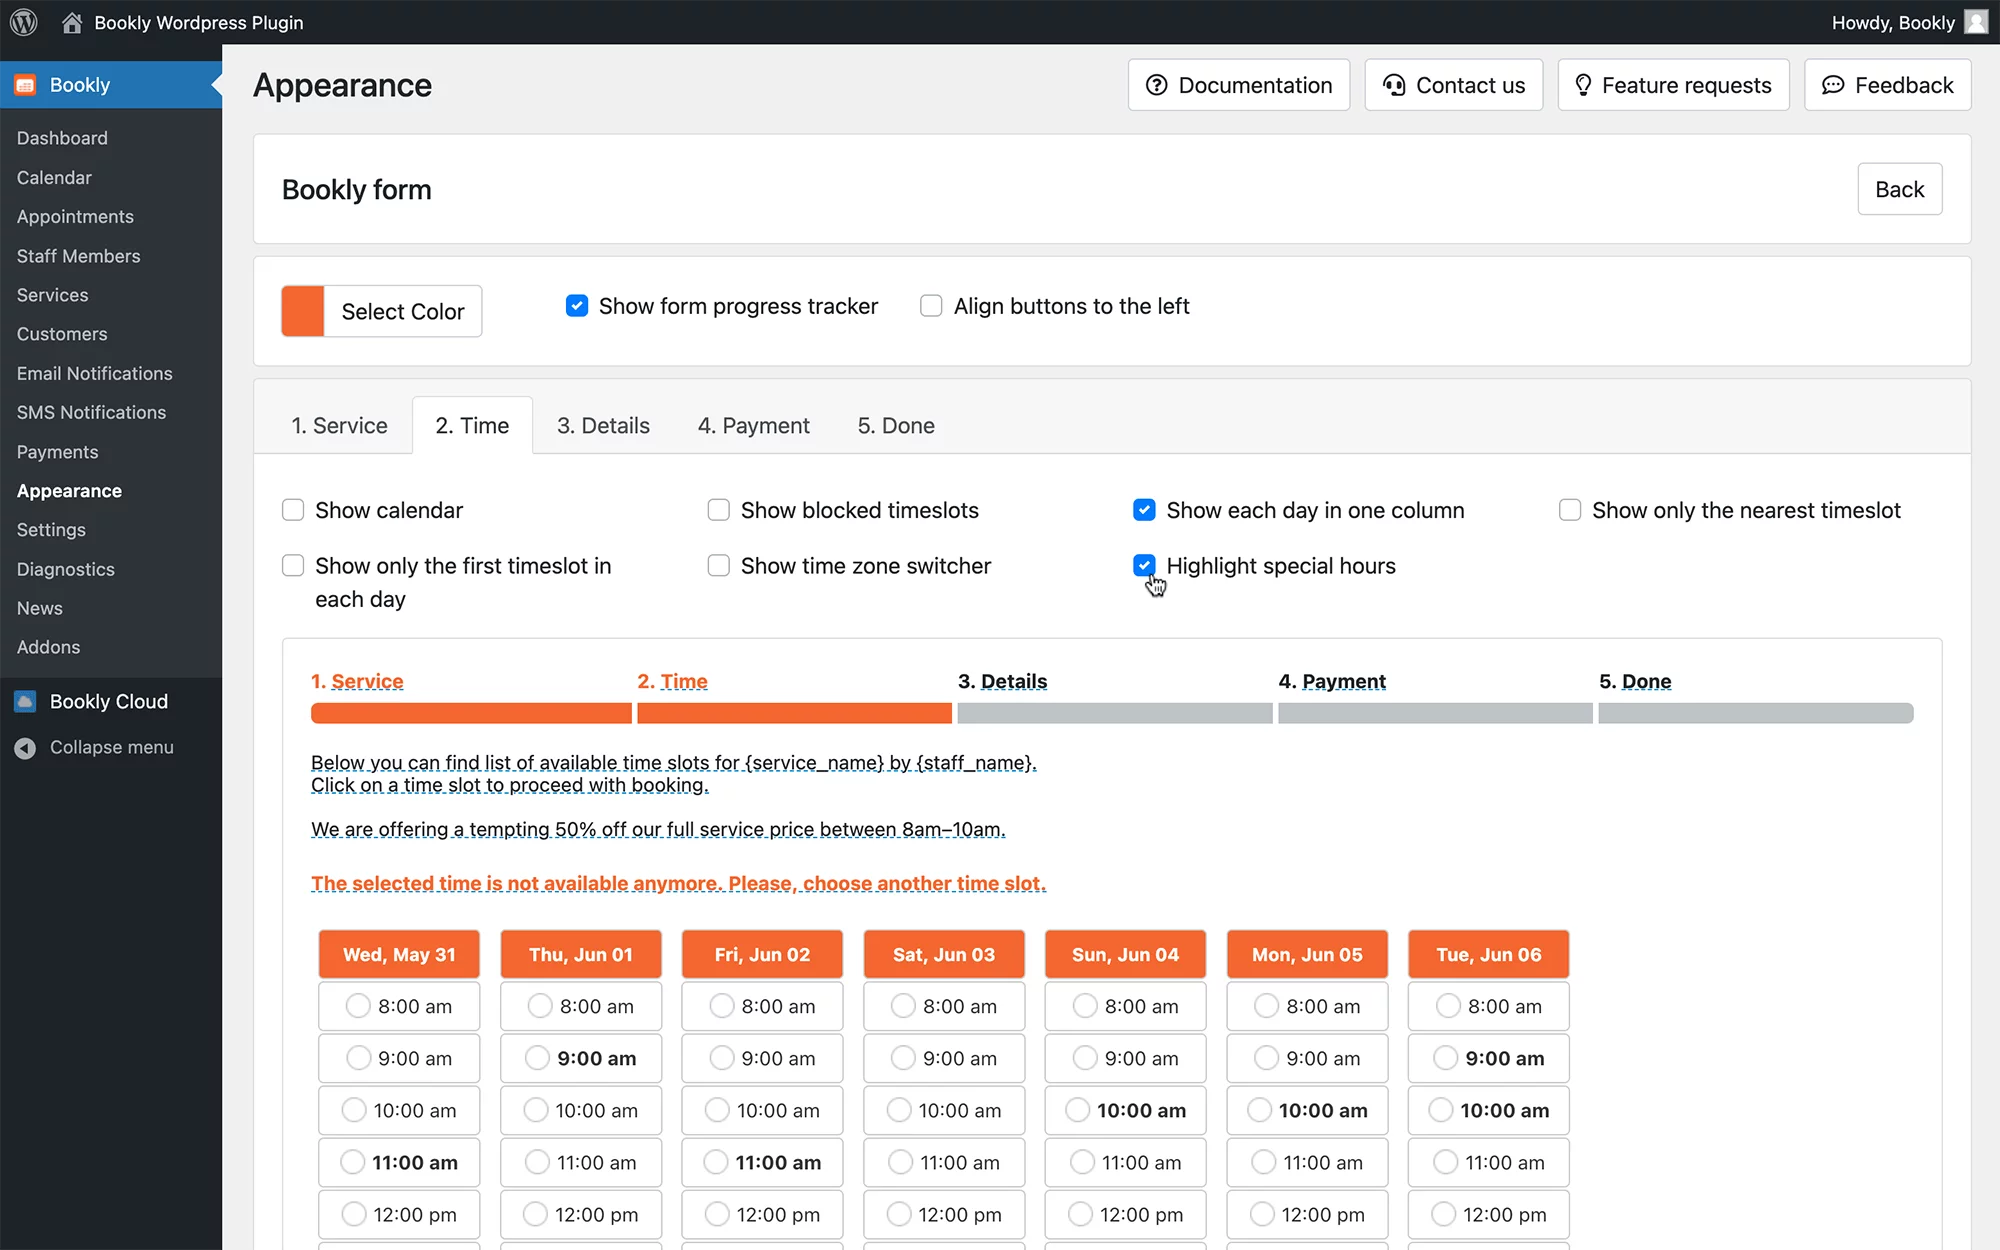Edit the time not available error text
The width and height of the screenshot is (2000, 1250).
[x=678, y=883]
